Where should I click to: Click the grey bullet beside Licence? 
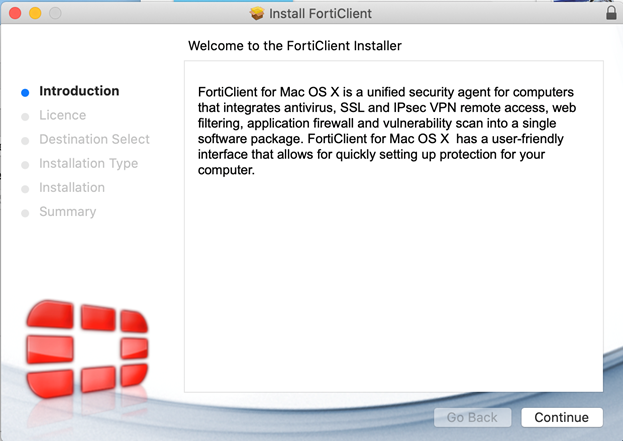click(26, 116)
